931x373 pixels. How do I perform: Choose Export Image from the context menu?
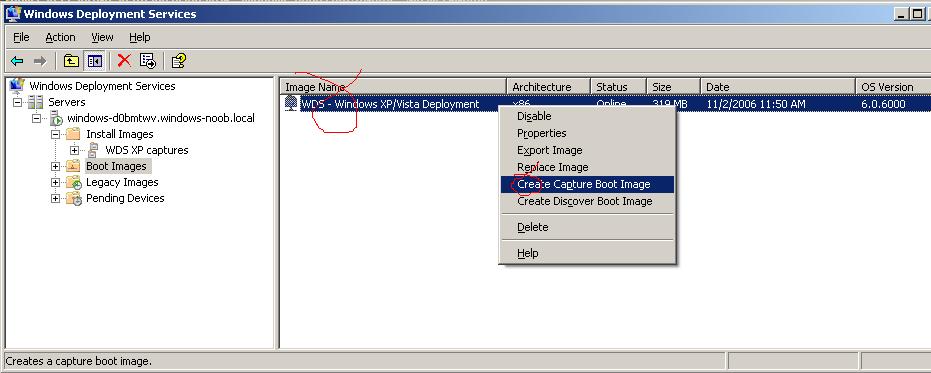[587, 150]
